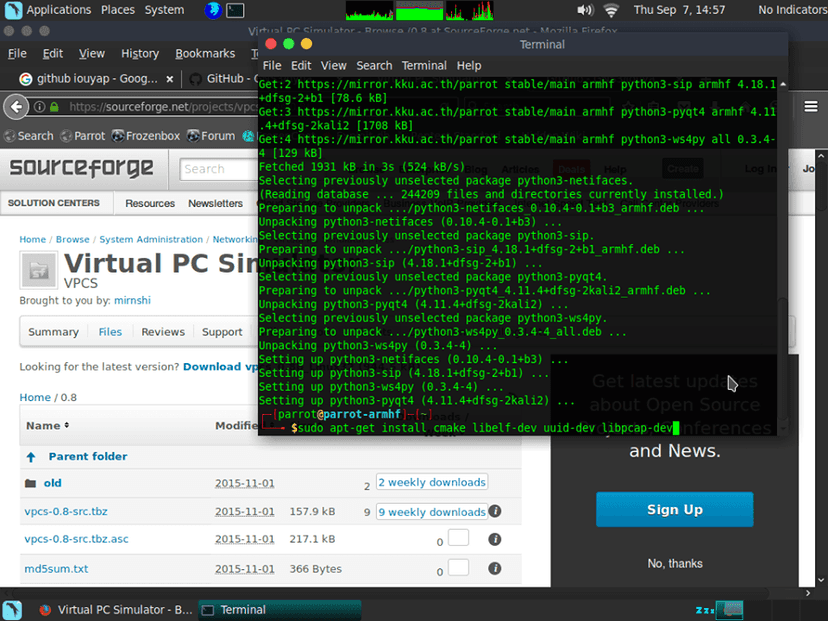Screen dimensions: 828x621
Task: Download vpcs-0.8-src.tbz file link
Action: point(66,512)
